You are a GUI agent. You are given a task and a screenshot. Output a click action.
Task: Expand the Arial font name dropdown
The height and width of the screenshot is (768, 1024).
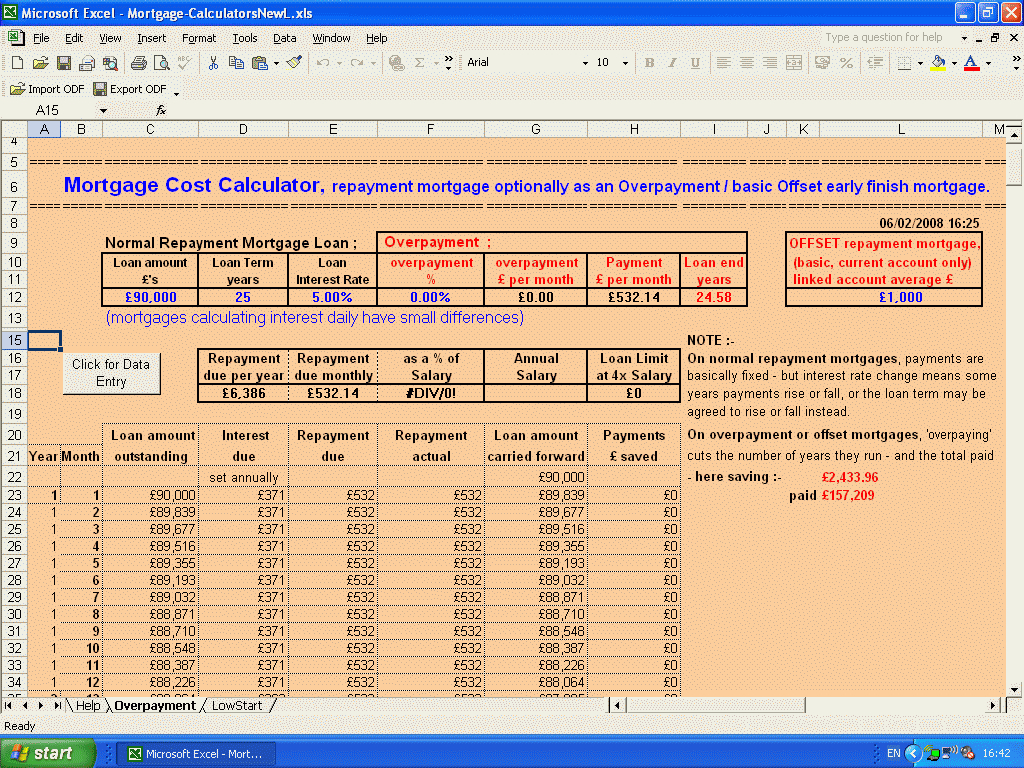tap(586, 63)
